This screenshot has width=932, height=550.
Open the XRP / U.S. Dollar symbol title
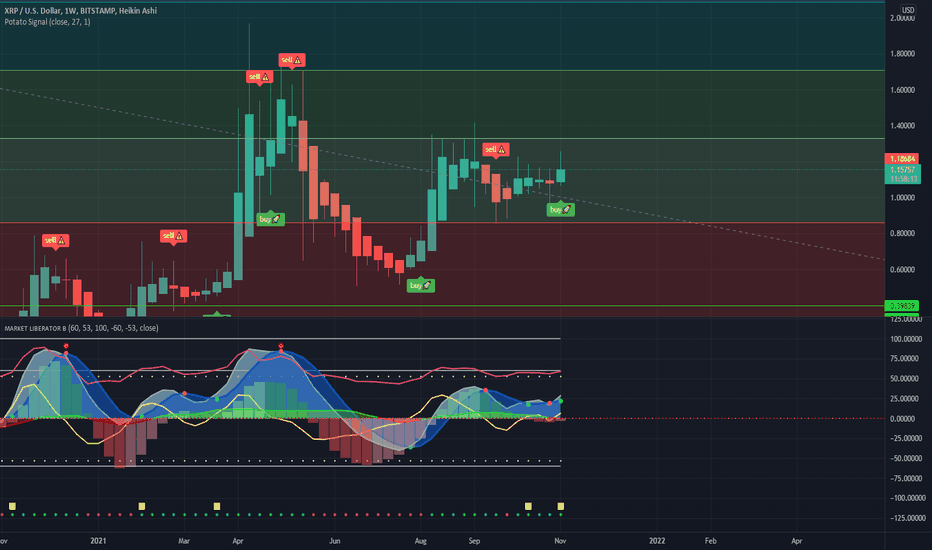tap(80, 11)
